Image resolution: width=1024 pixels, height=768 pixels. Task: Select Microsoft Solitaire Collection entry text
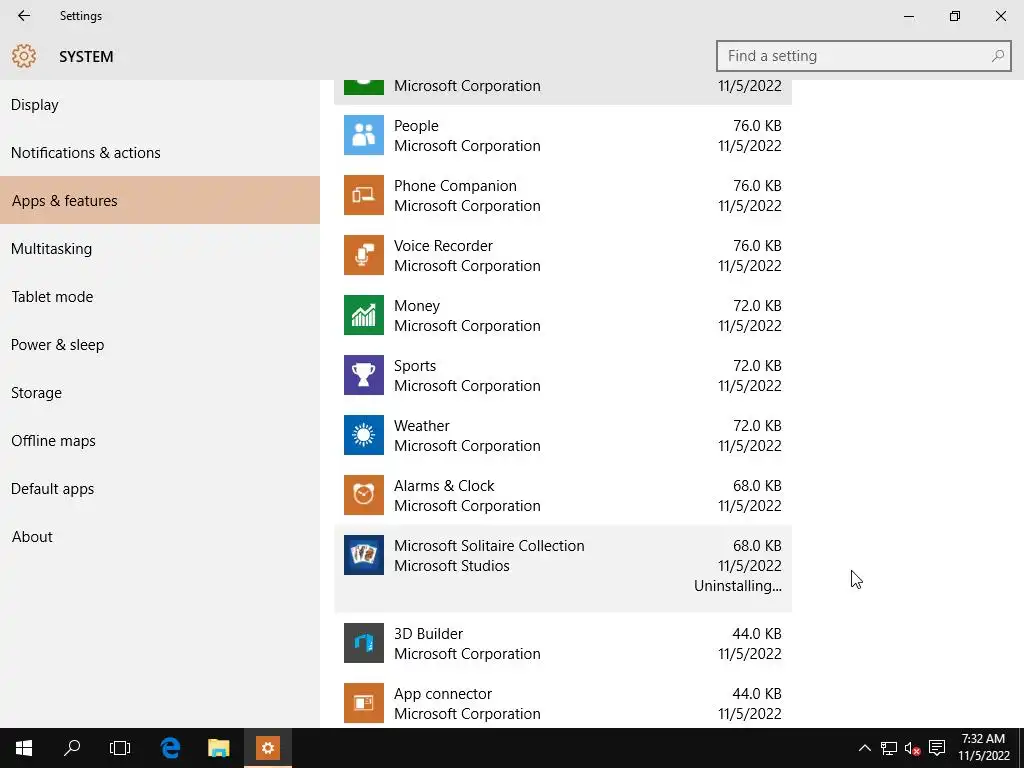[489, 546]
